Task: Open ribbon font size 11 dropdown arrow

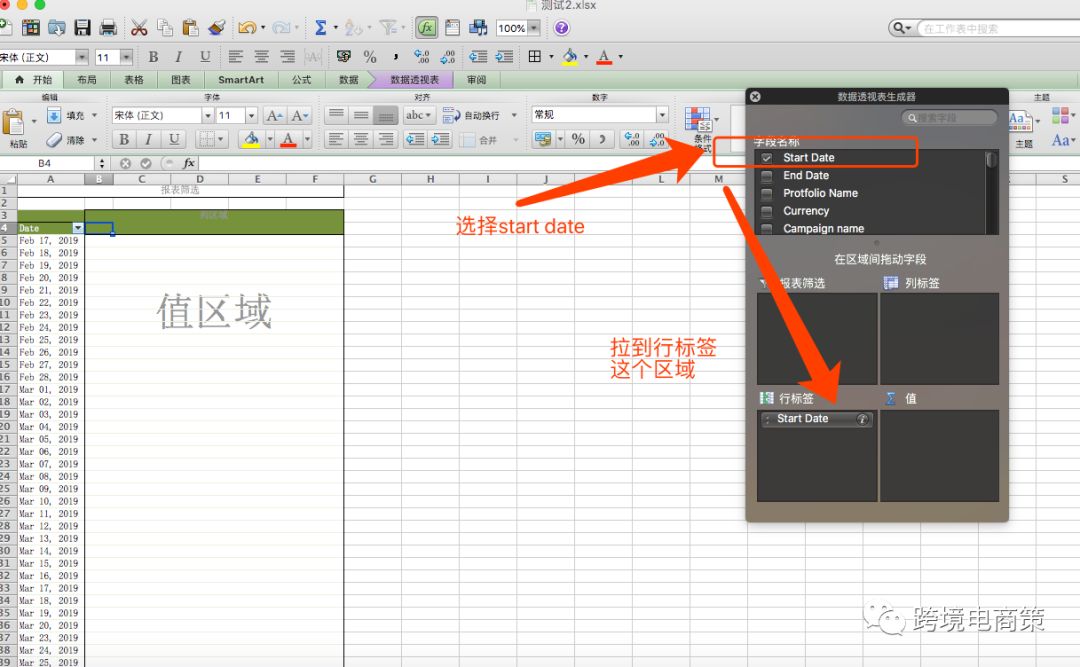Action: point(251,115)
